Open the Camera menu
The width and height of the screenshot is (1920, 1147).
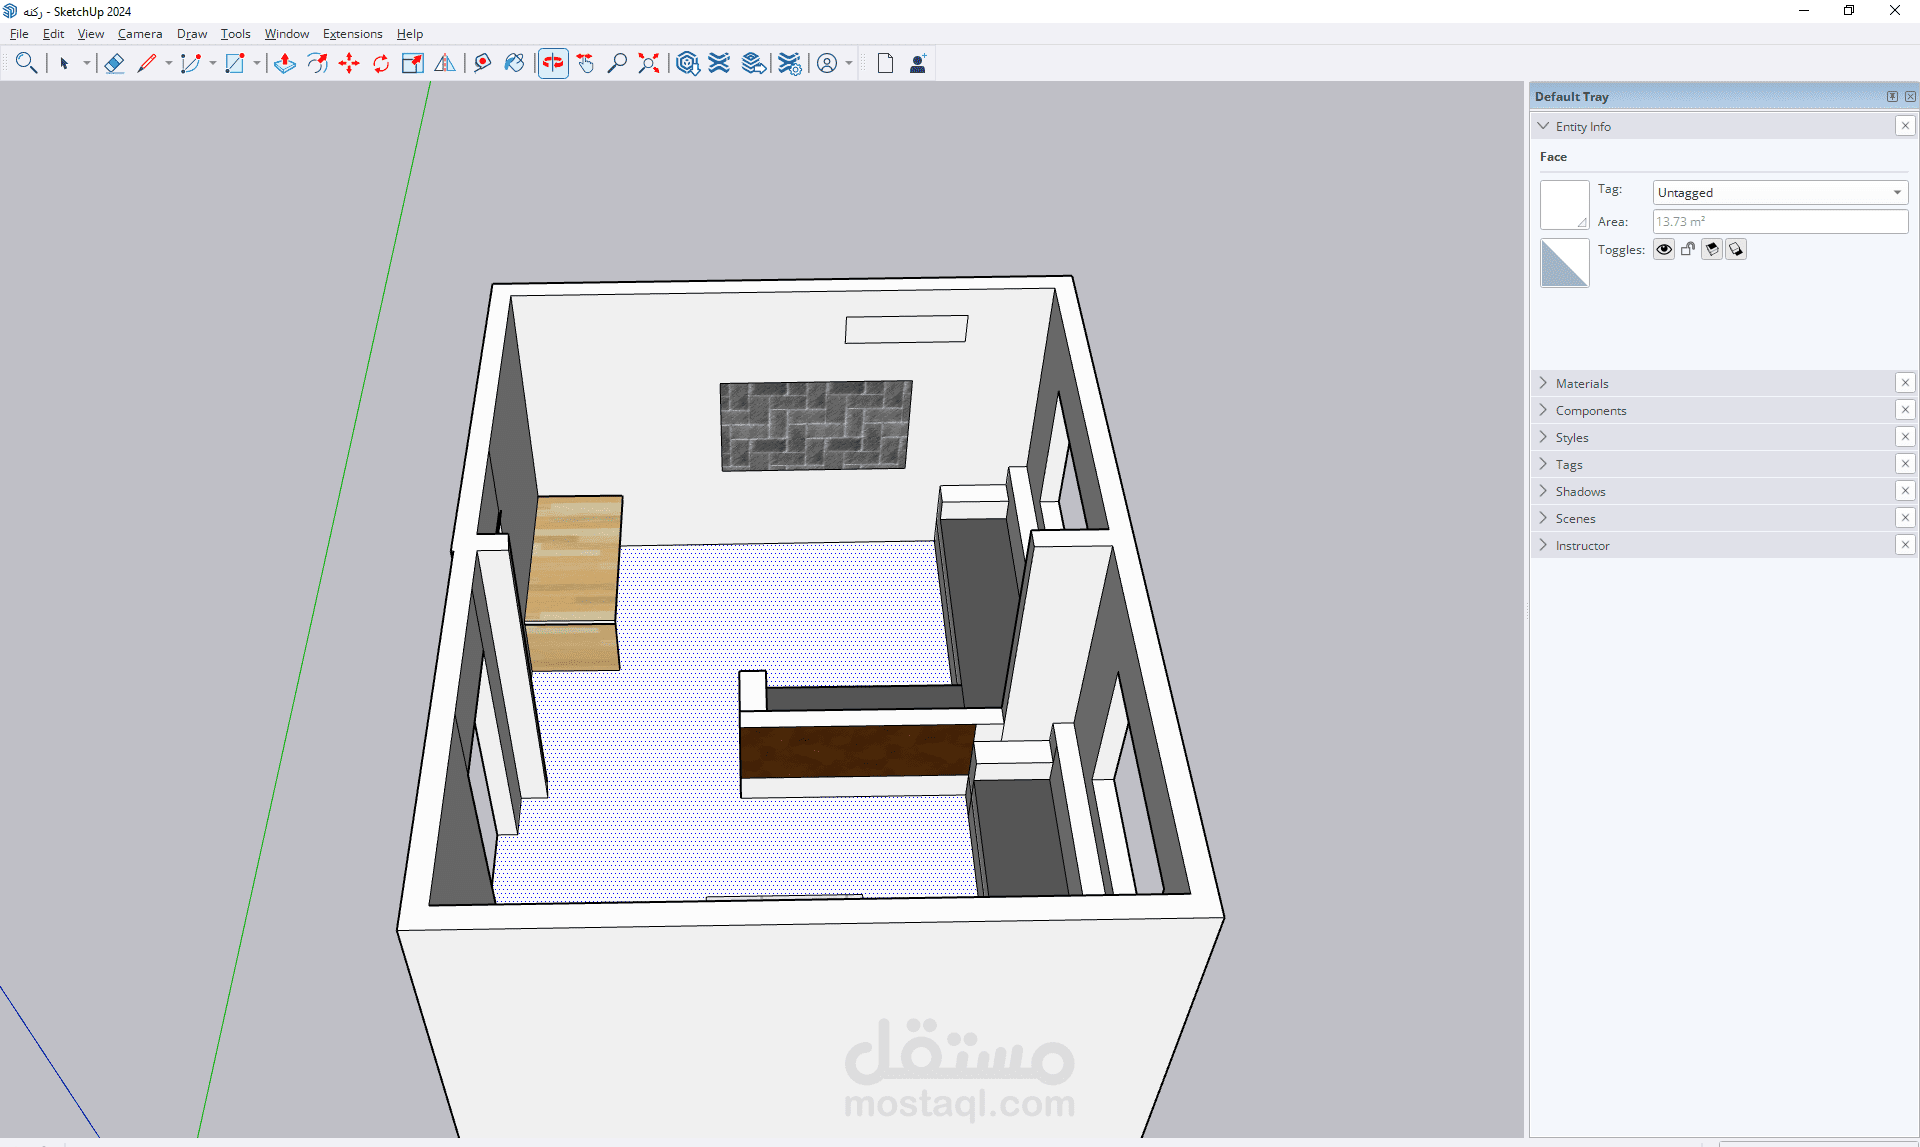point(139,33)
